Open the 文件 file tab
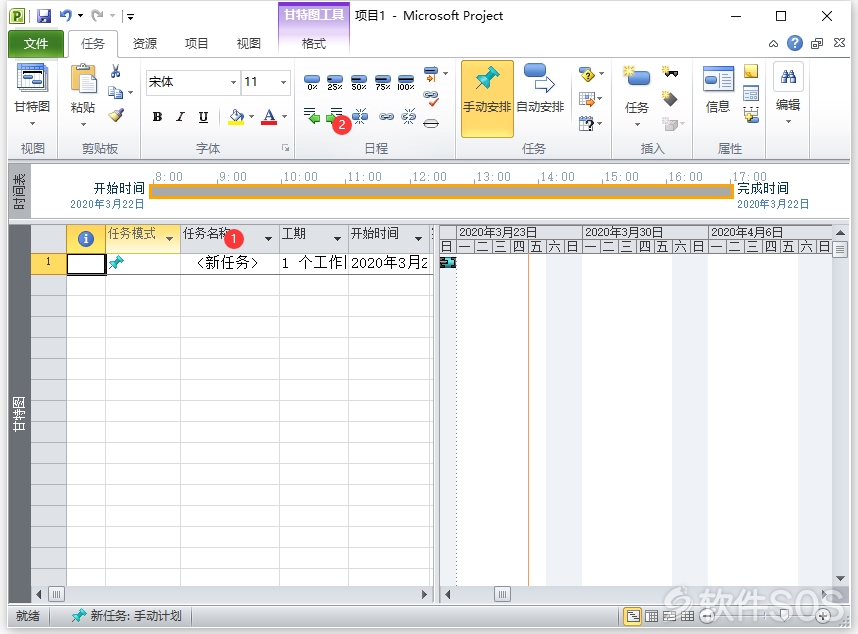Screen dimensions: 858x634 pyautogui.click(x=36, y=44)
